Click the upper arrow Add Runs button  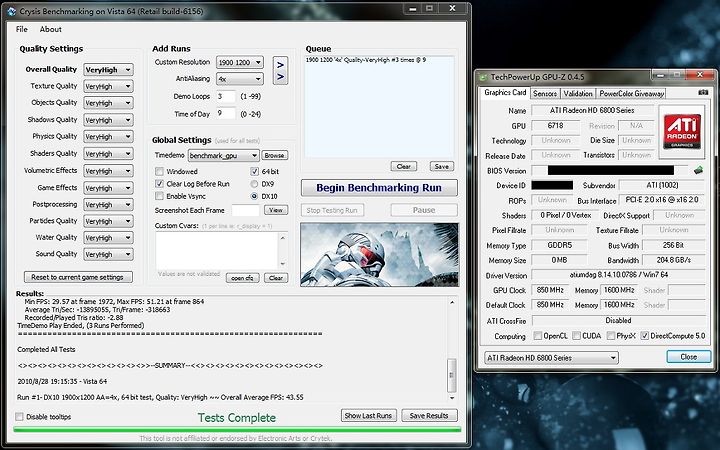(x=281, y=64)
